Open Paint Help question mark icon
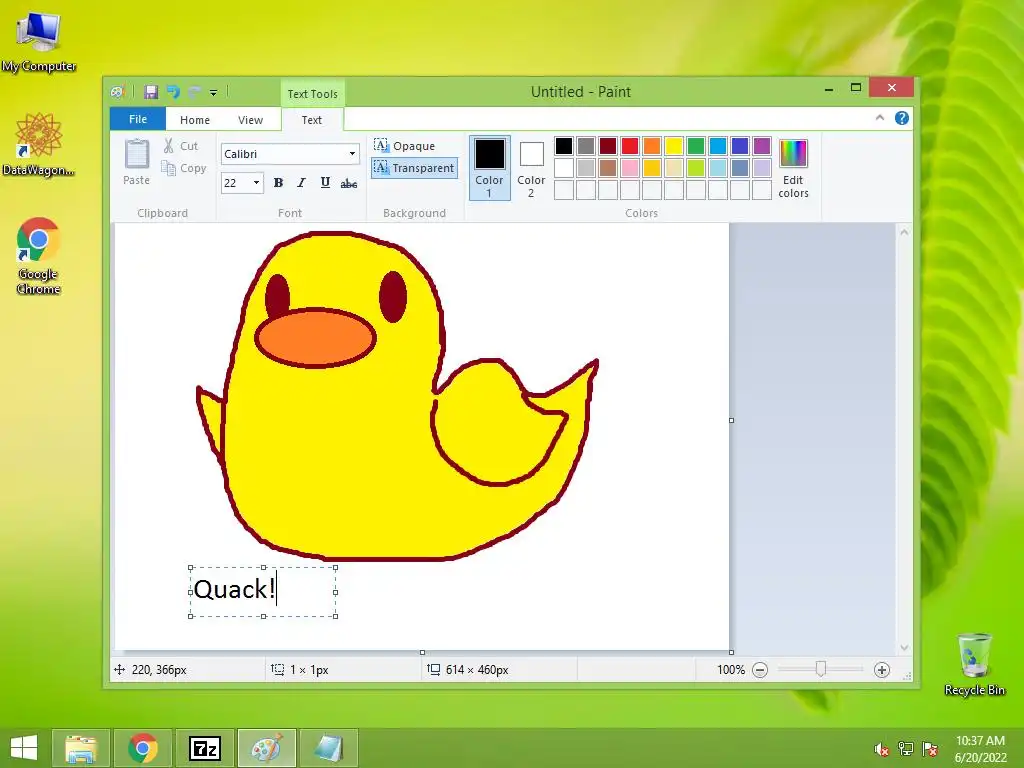Viewport: 1024px width, 768px height. point(902,118)
